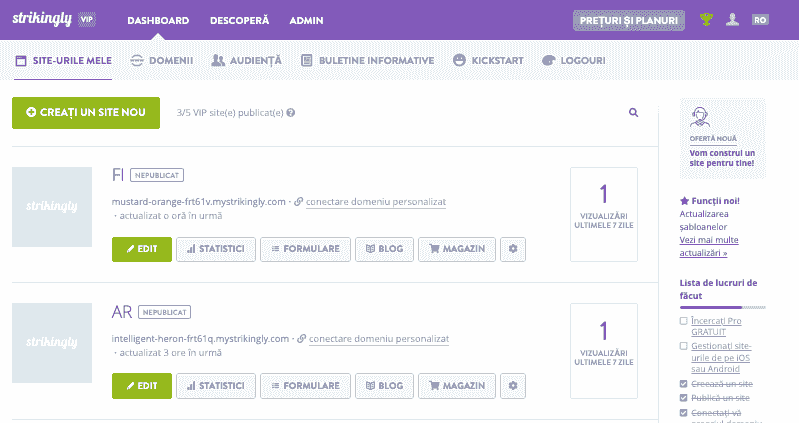Edit the FI site
Viewport: 799px width, 423px height.
point(142,249)
